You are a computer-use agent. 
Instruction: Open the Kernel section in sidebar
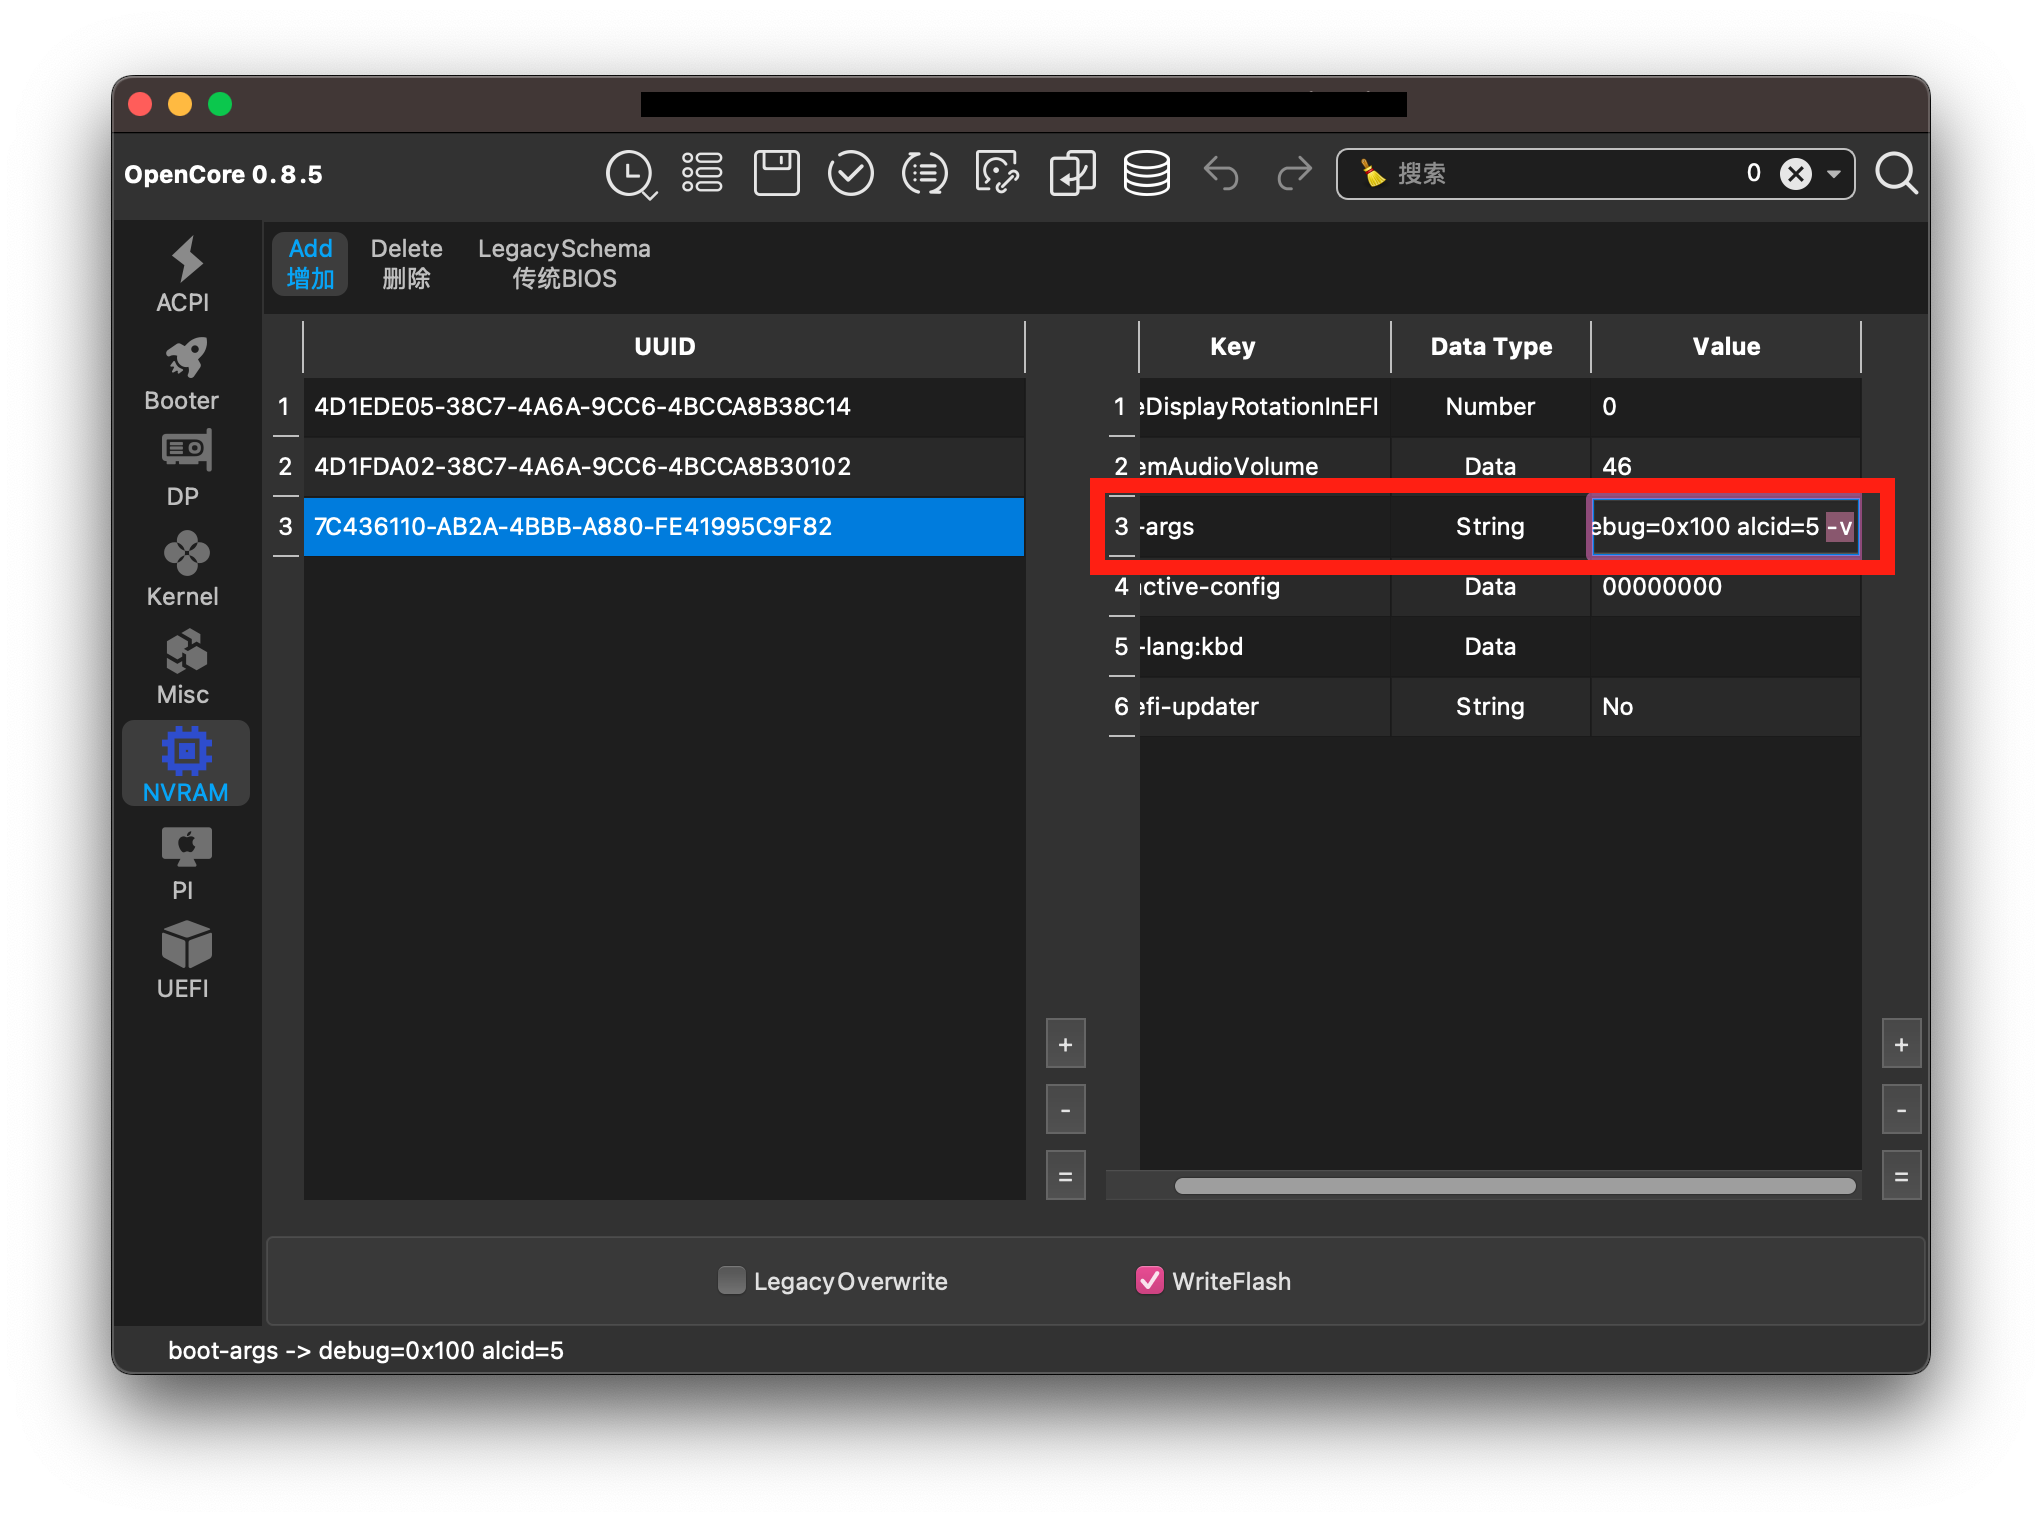pos(184,570)
